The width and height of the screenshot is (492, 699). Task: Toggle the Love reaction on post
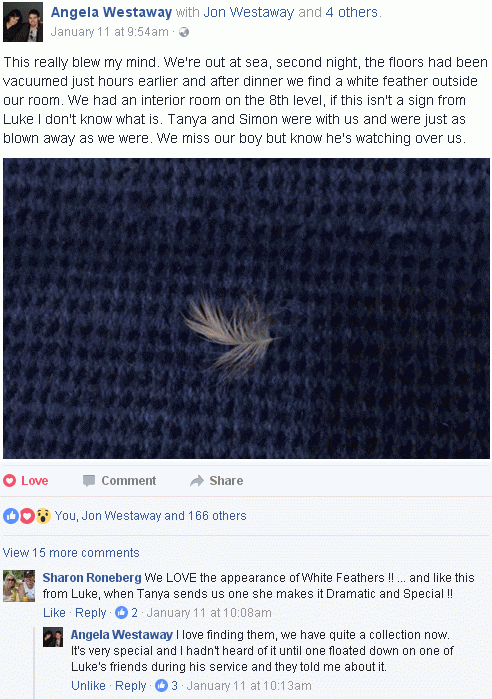[x=26, y=481]
